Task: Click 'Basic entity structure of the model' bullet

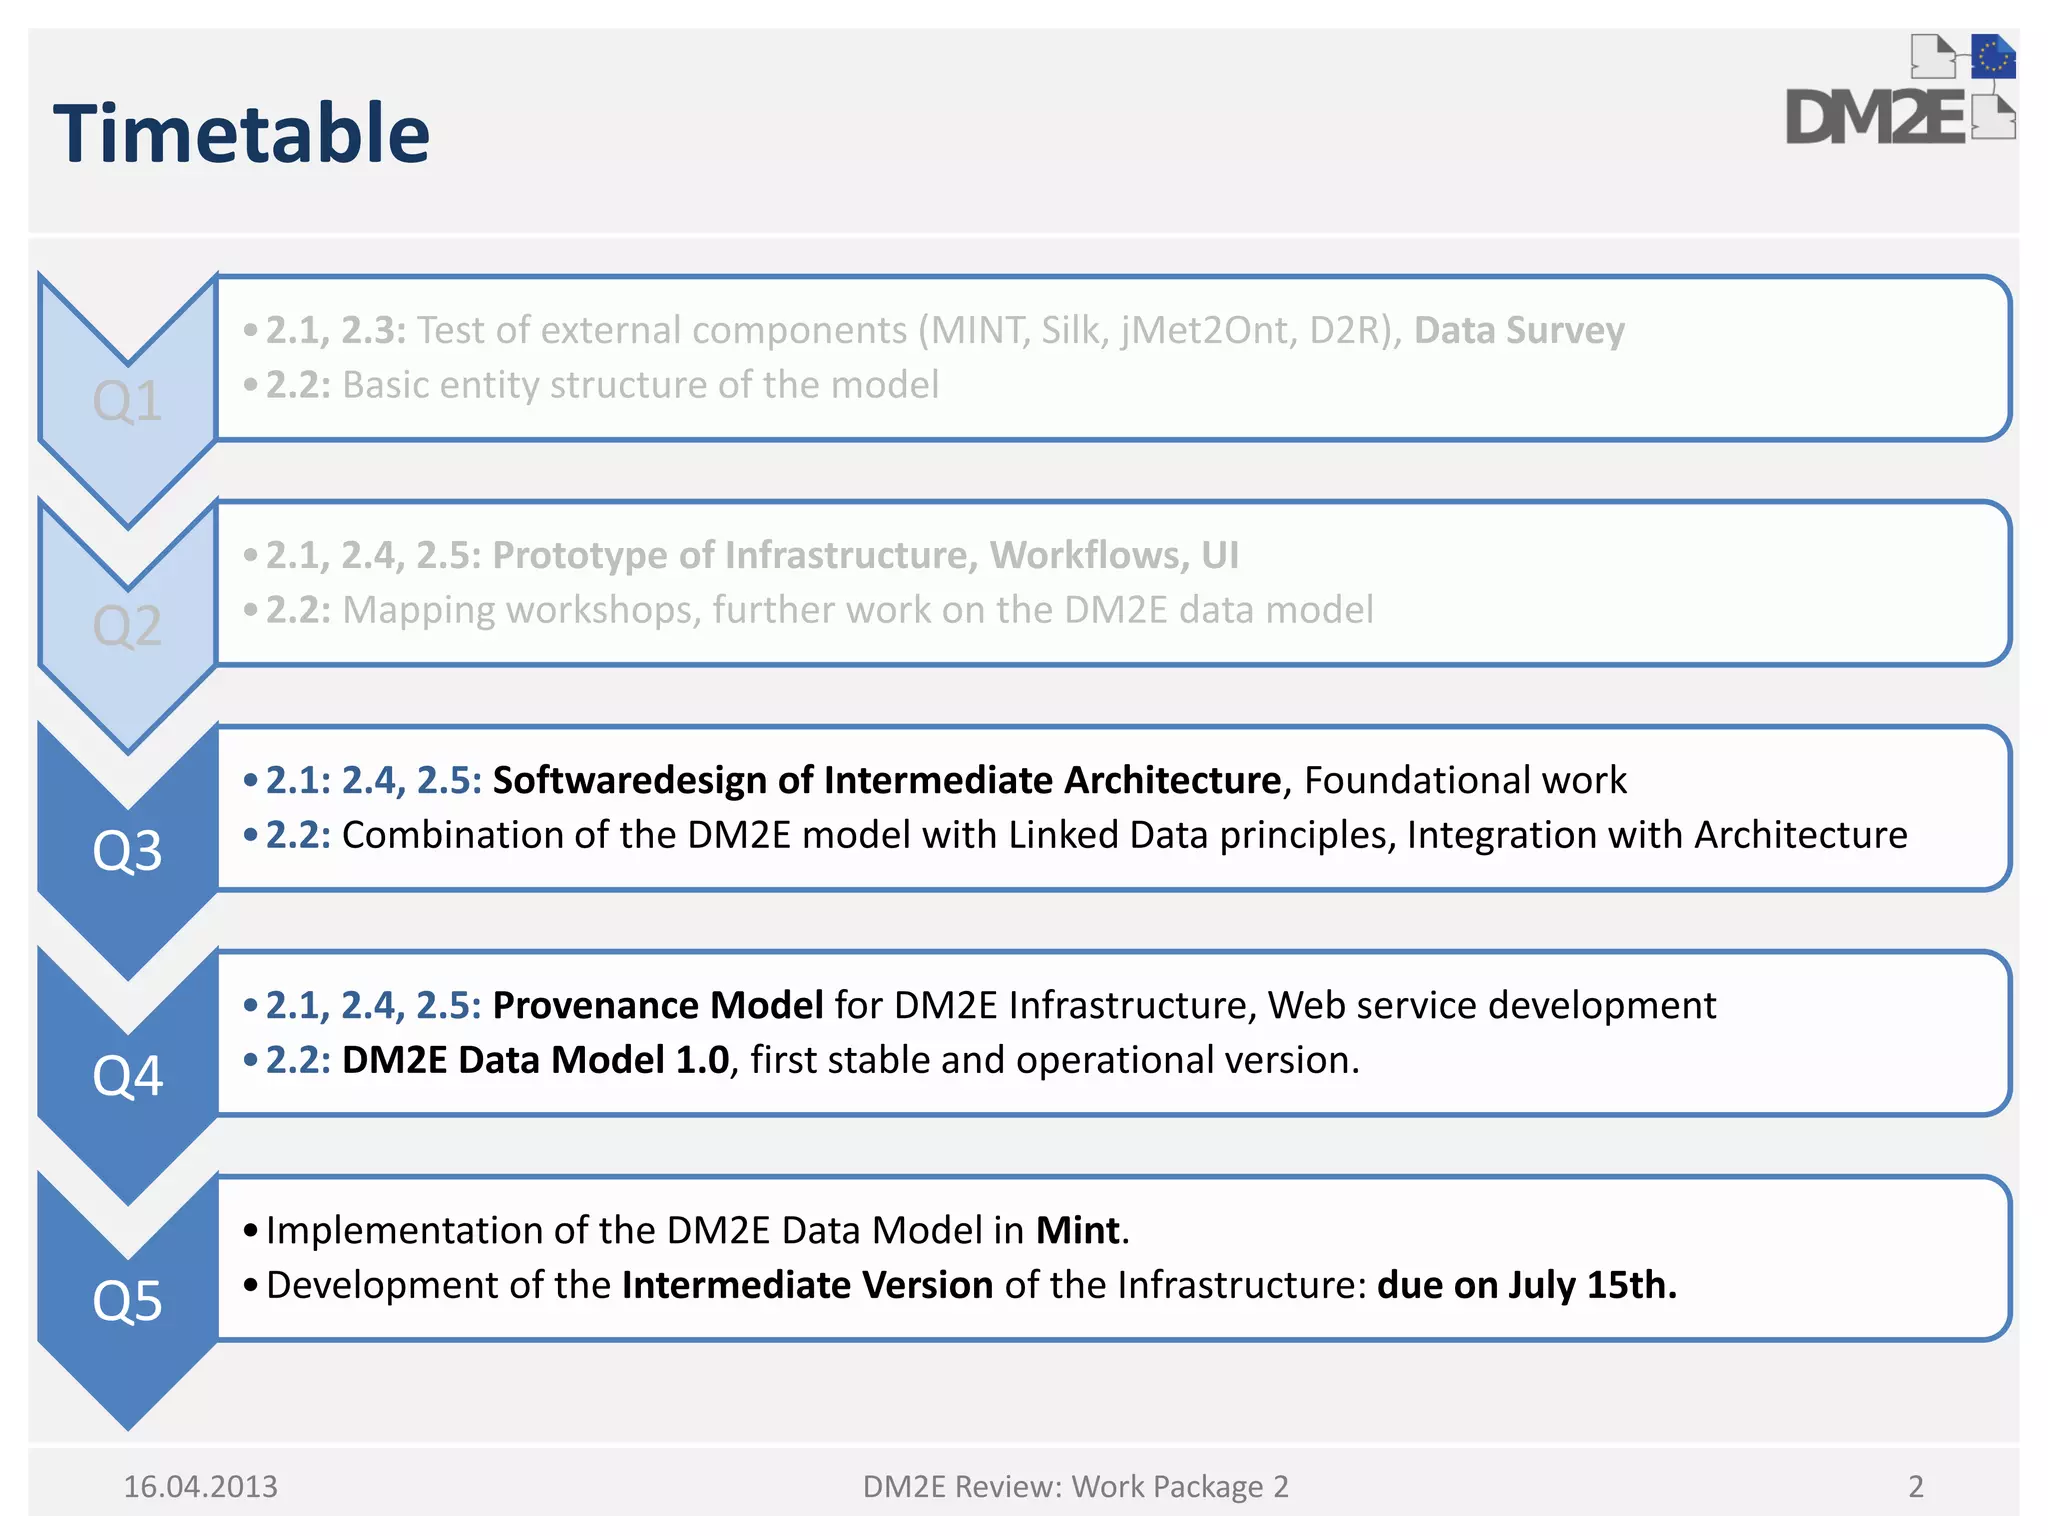Action: click(640, 385)
